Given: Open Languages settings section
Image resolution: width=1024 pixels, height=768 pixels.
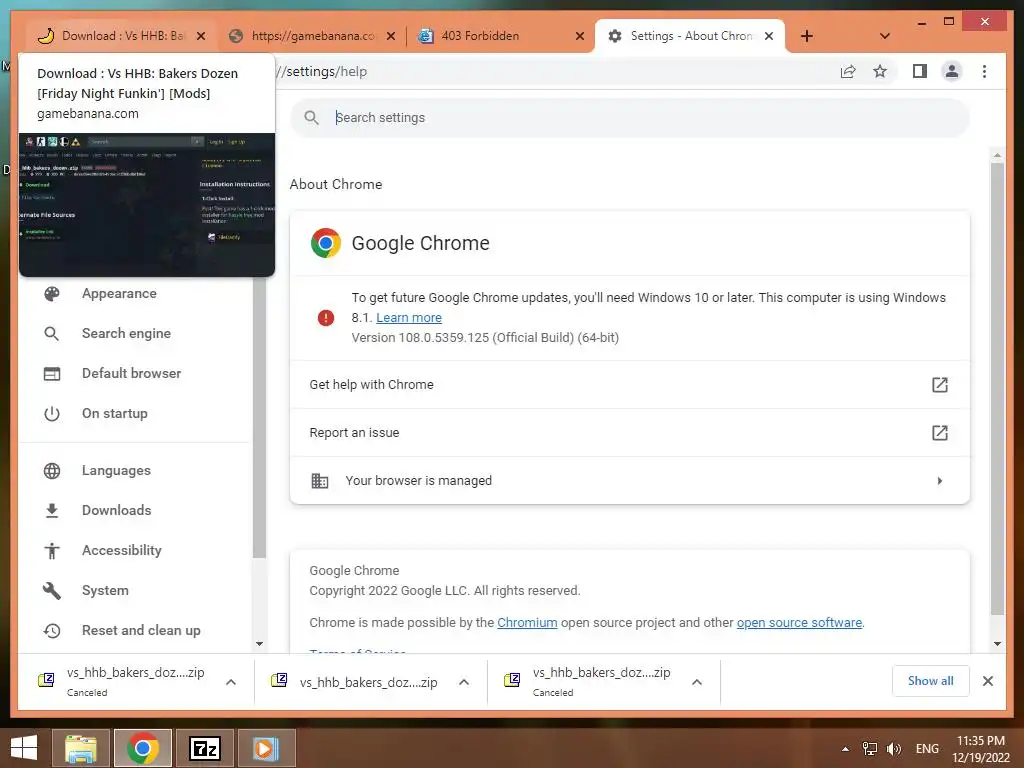Looking at the screenshot, I should 116,471.
